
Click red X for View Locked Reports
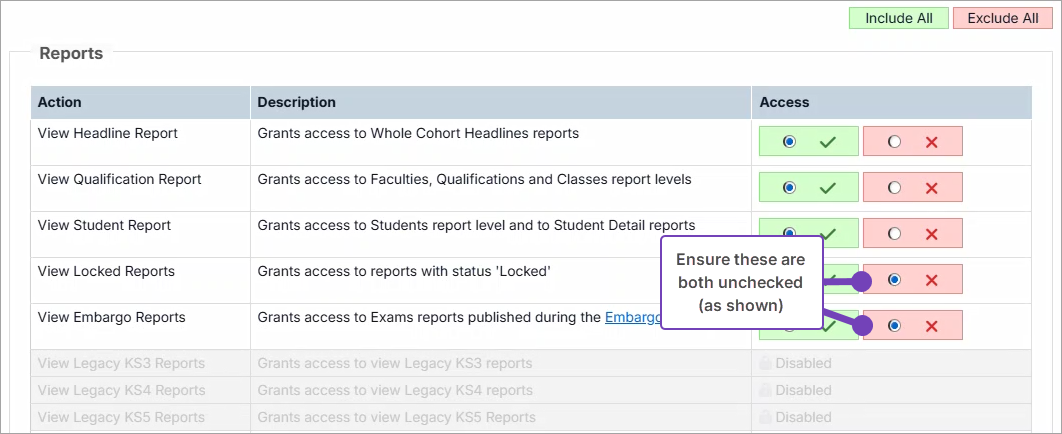pos(932,280)
